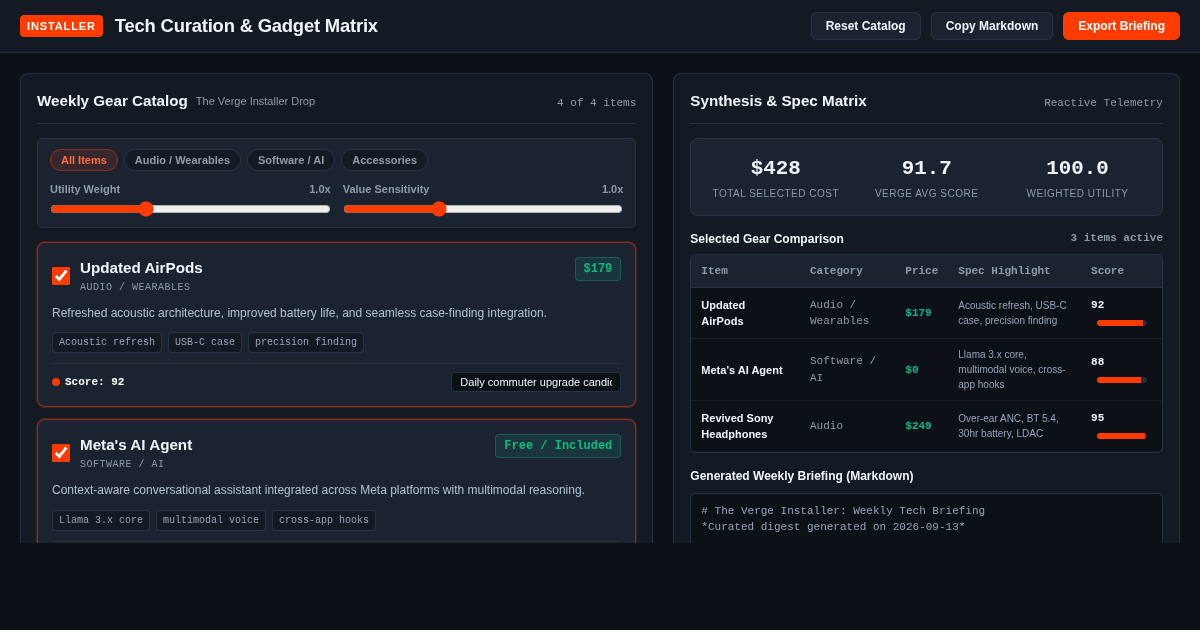
Task: Select the All Items filter tab
Action: coord(84,160)
